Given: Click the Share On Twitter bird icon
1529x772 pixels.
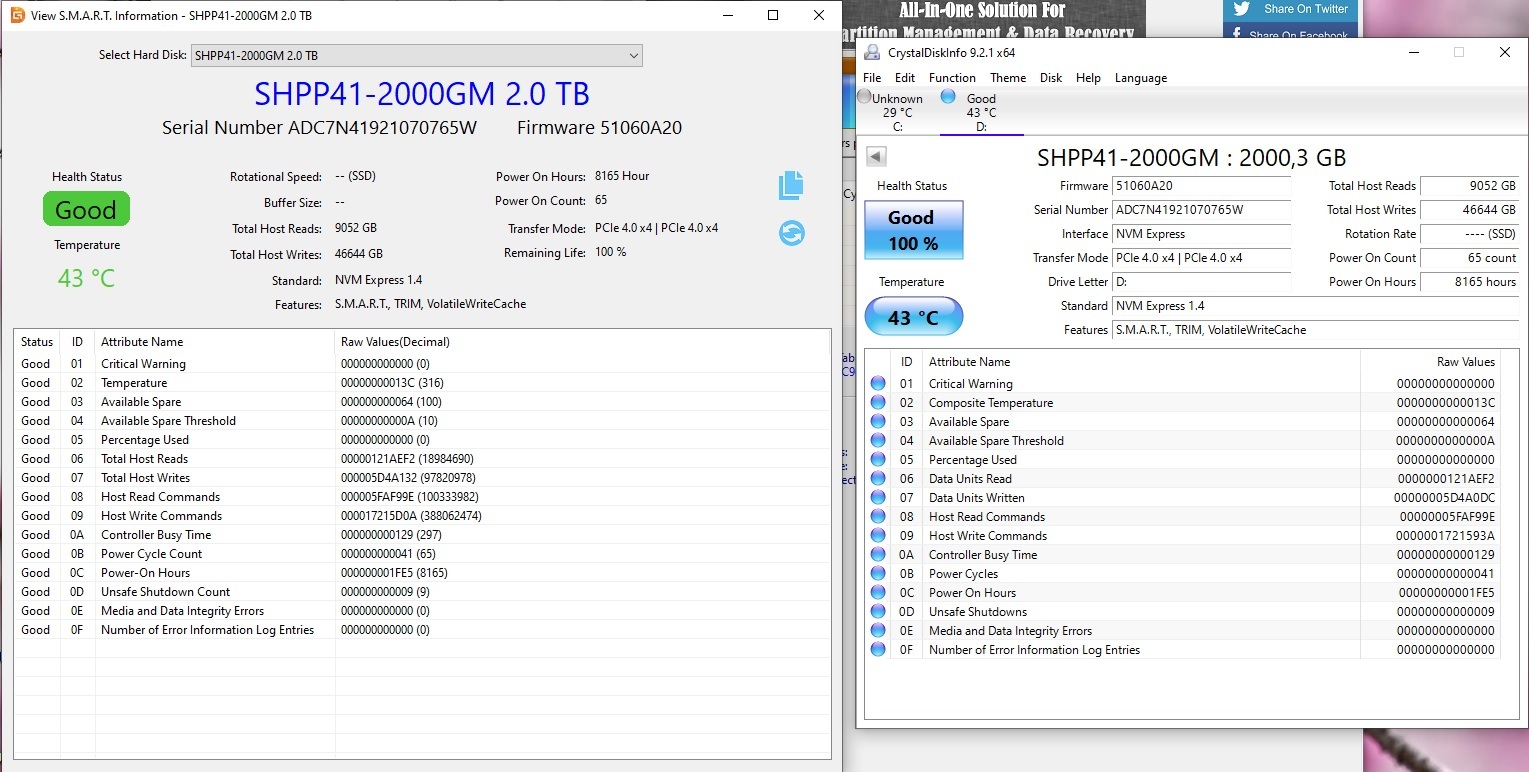Looking at the screenshot, I should click(1242, 9).
